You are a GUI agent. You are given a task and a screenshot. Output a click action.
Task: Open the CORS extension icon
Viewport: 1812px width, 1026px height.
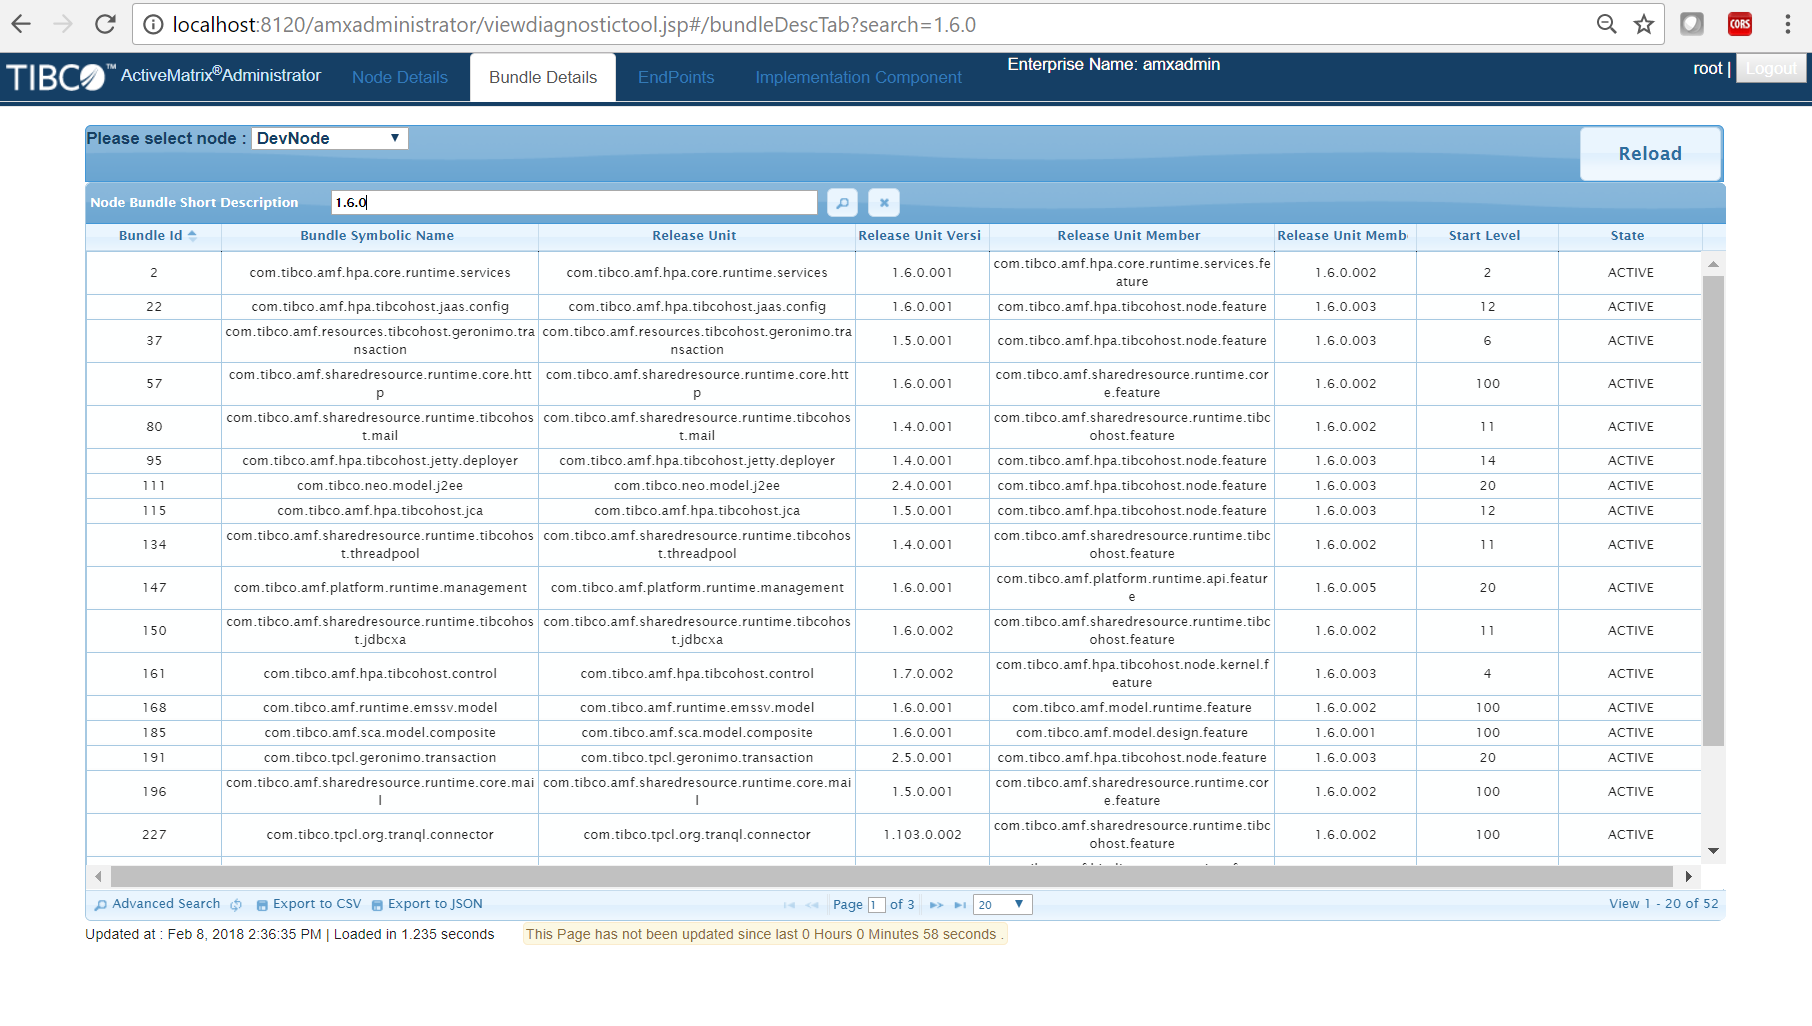point(1740,24)
